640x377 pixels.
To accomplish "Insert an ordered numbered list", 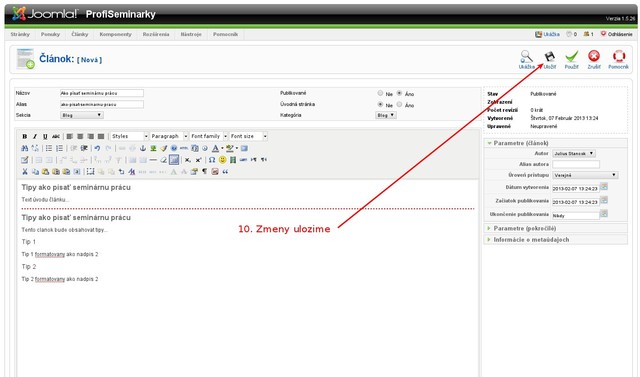I will pos(60,148).
